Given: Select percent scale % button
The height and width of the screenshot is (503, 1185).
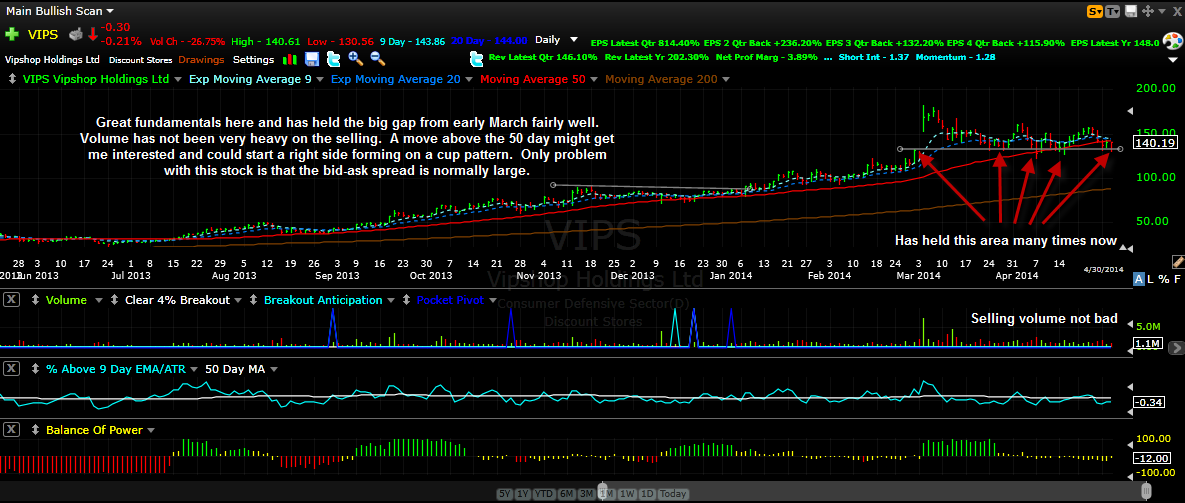Looking at the screenshot, I should [1163, 280].
